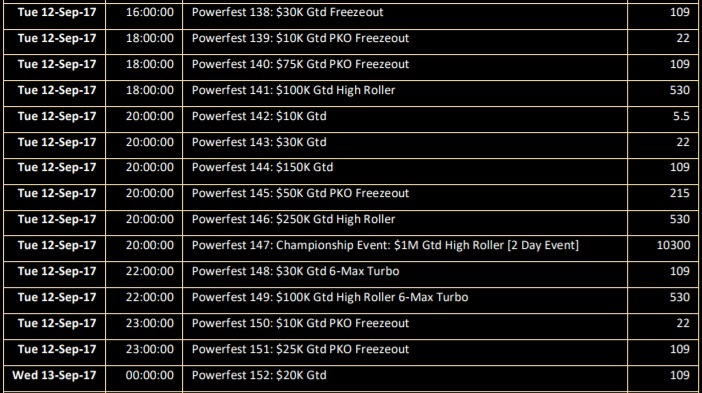The image size is (702, 393).
Task: Select Powerfest 148: $30K Gtd 6-Max Turbo
Action: (x=295, y=271)
